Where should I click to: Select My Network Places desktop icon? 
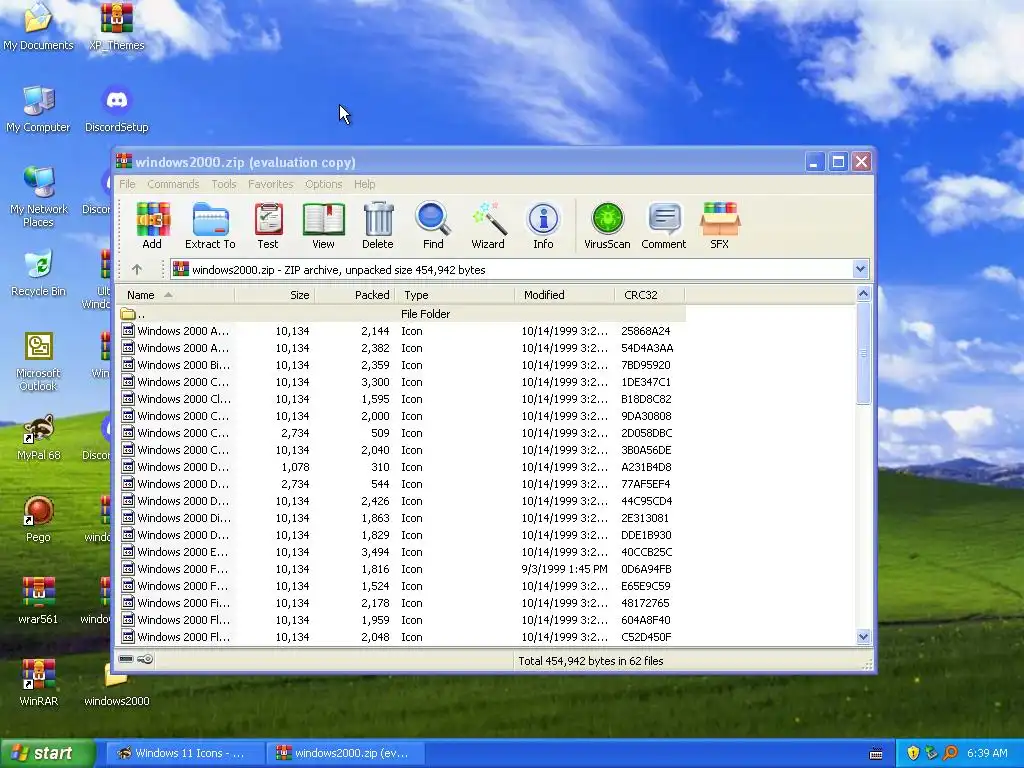click(x=38, y=197)
